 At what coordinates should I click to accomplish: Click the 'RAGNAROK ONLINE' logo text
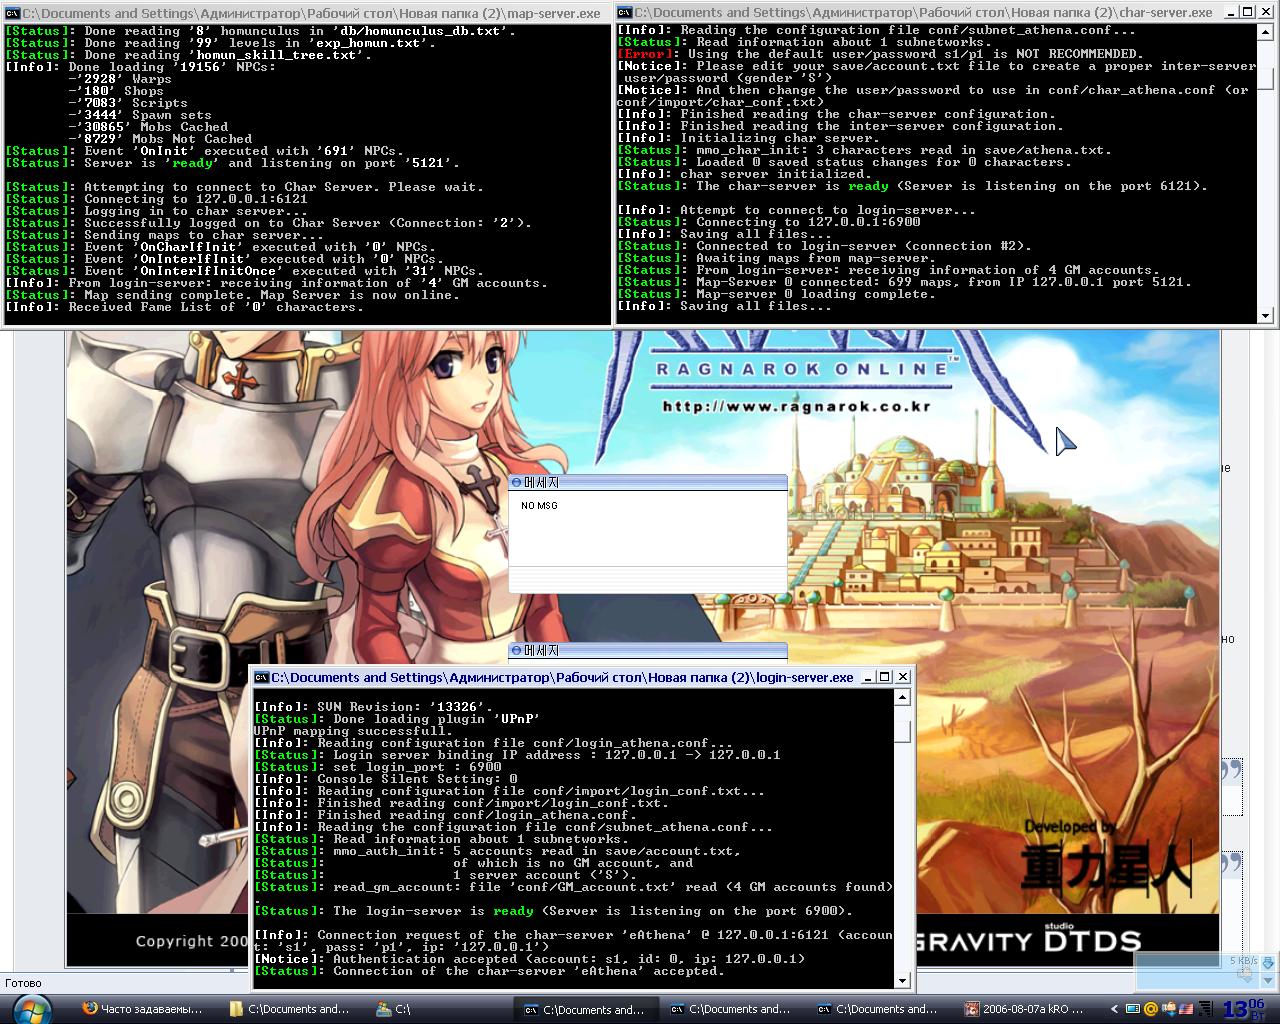click(x=801, y=369)
